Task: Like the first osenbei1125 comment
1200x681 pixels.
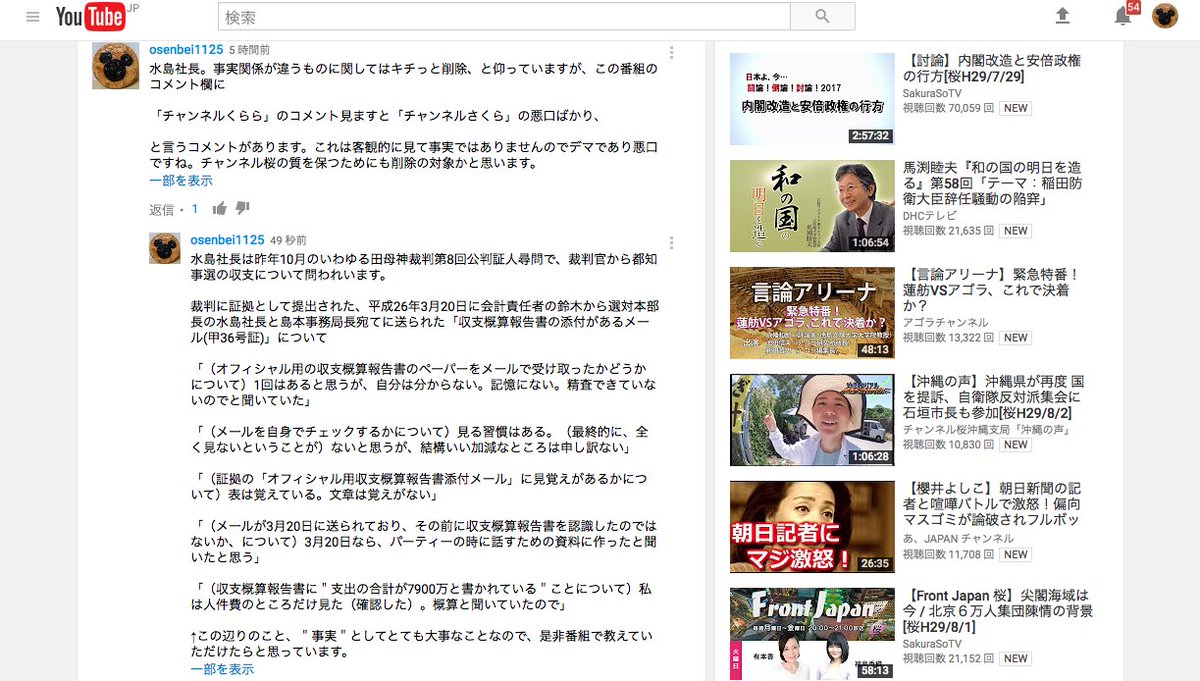Action: click(x=219, y=209)
